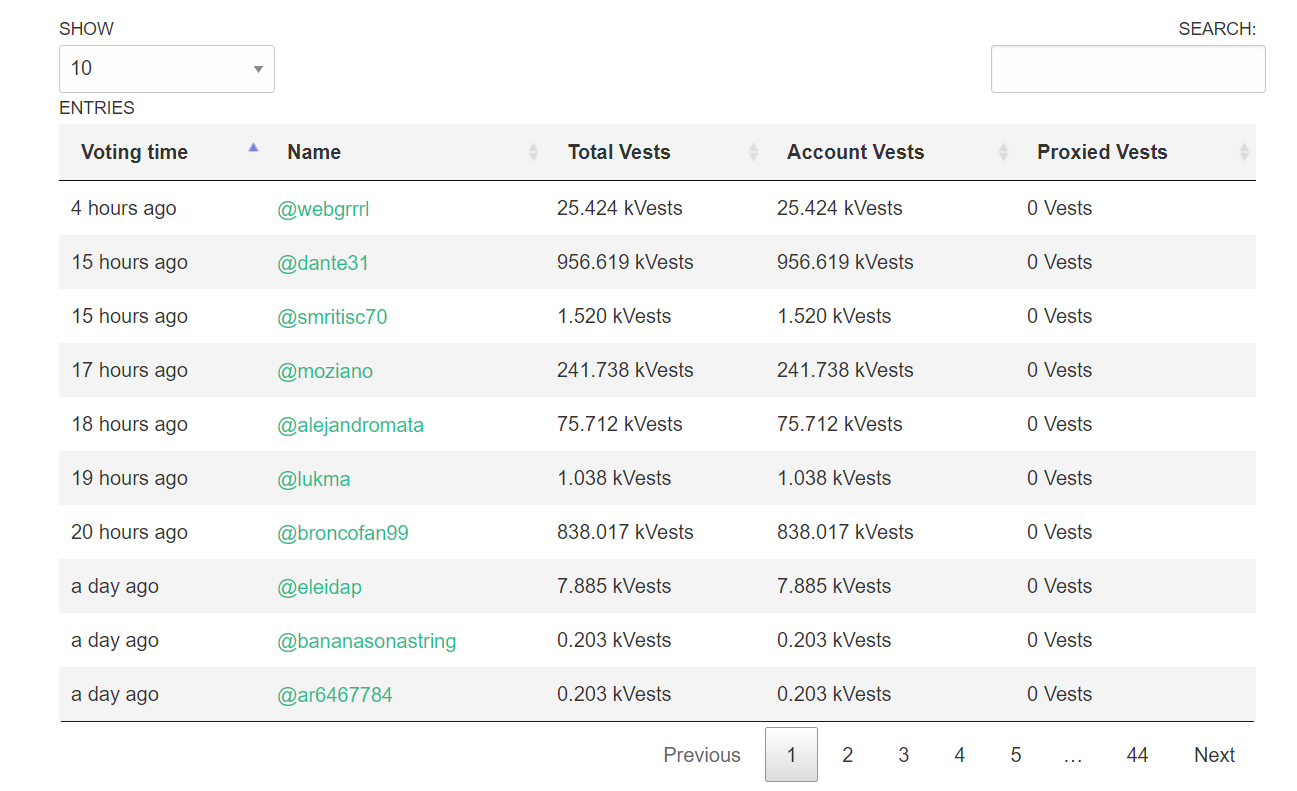Go to page 2 of results
This screenshot has height=791, width=1297.
[x=847, y=755]
